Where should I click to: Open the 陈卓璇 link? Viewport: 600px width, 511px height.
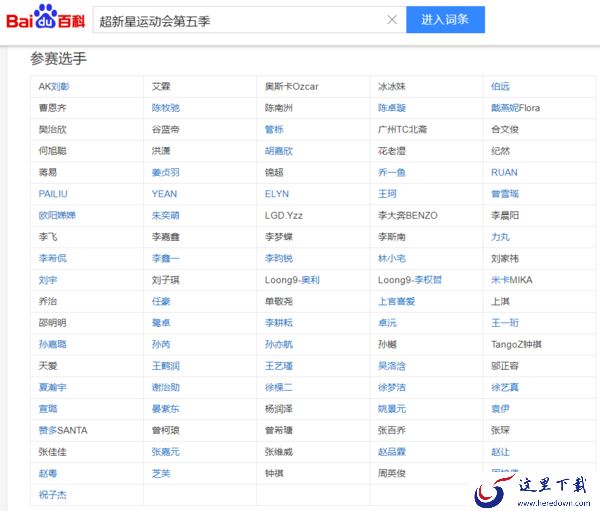(392, 108)
